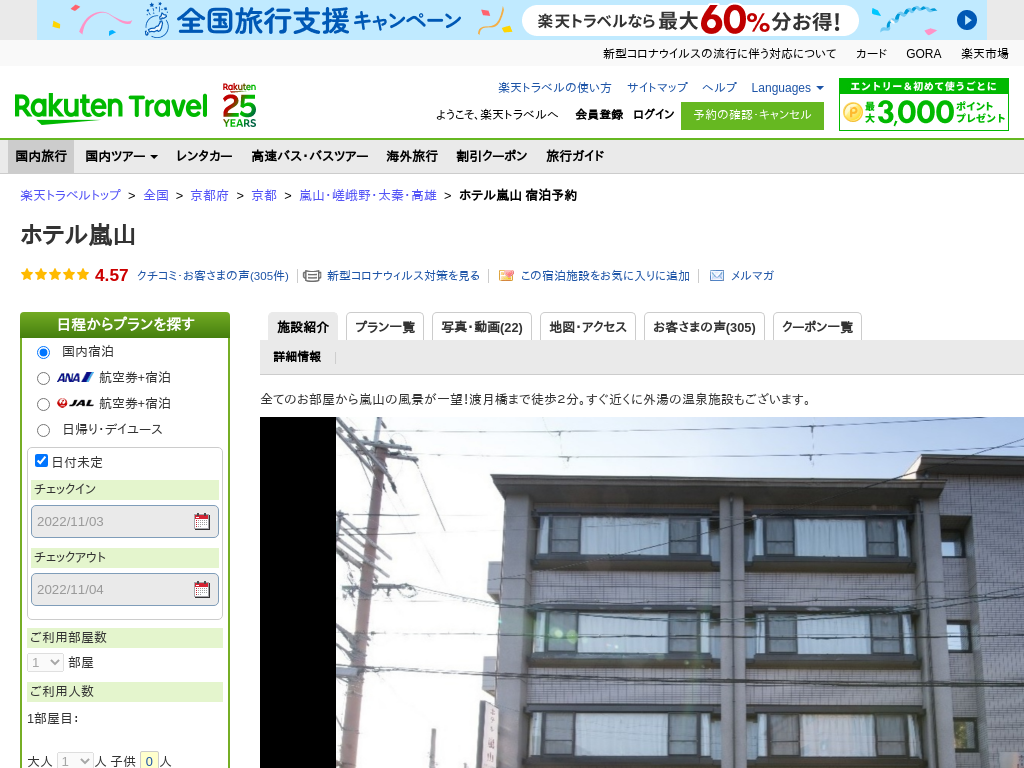The image size is (1024, 768).
Task: Toggle the 日付未定 checkbox
Action: tap(41, 461)
